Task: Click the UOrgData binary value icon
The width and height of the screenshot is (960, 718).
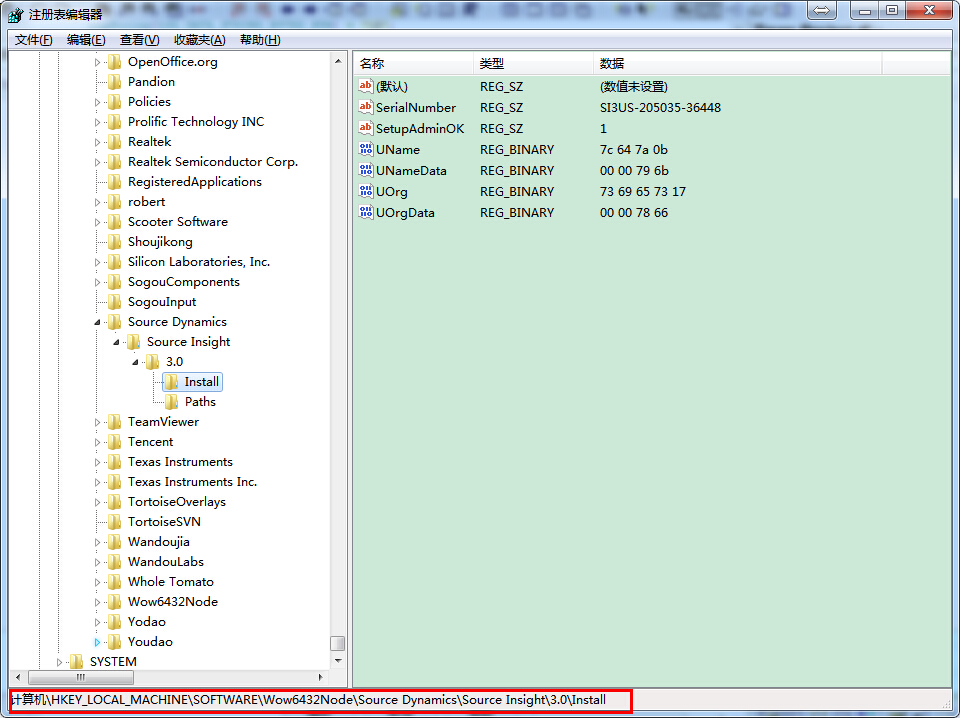Action: pyautogui.click(x=366, y=212)
